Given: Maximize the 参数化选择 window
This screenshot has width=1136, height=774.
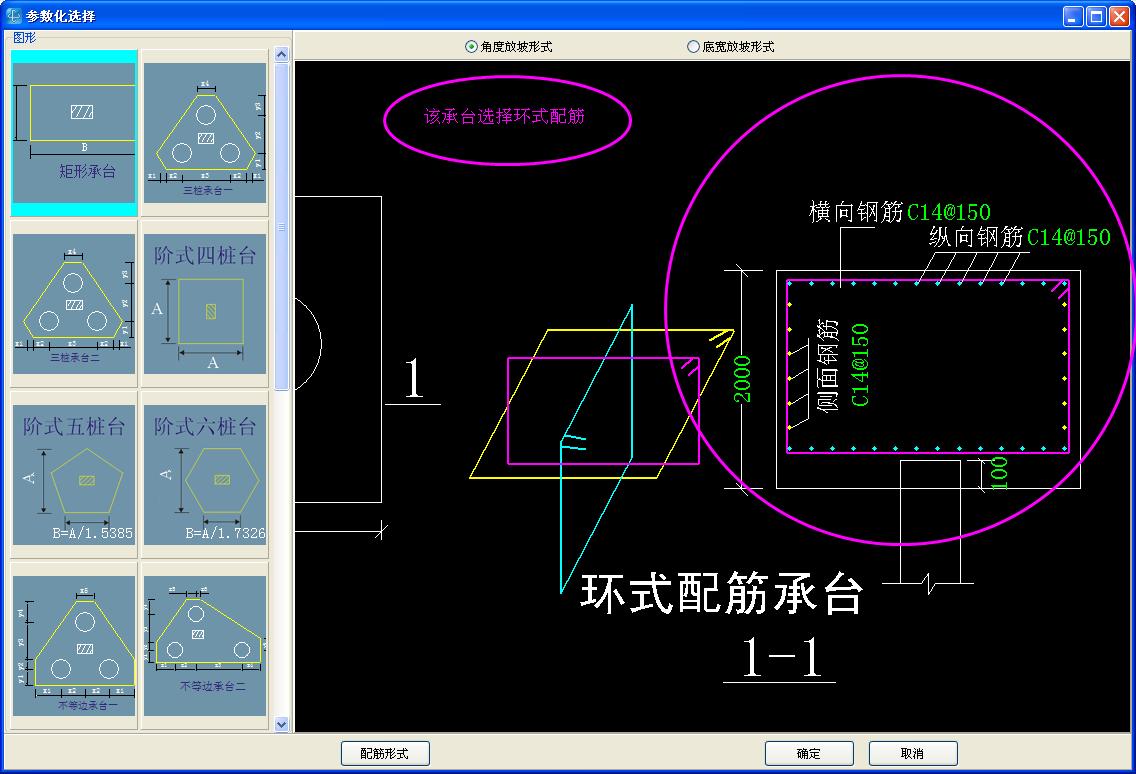Looking at the screenshot, I should click(x=1097, y=16).
